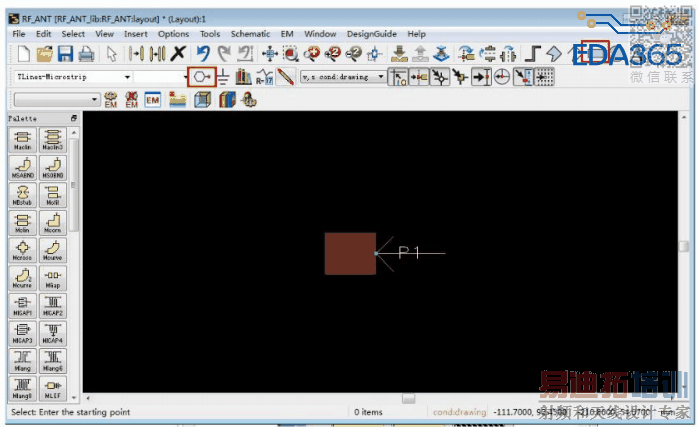Select the Maclin palette component

coord(22,140)
